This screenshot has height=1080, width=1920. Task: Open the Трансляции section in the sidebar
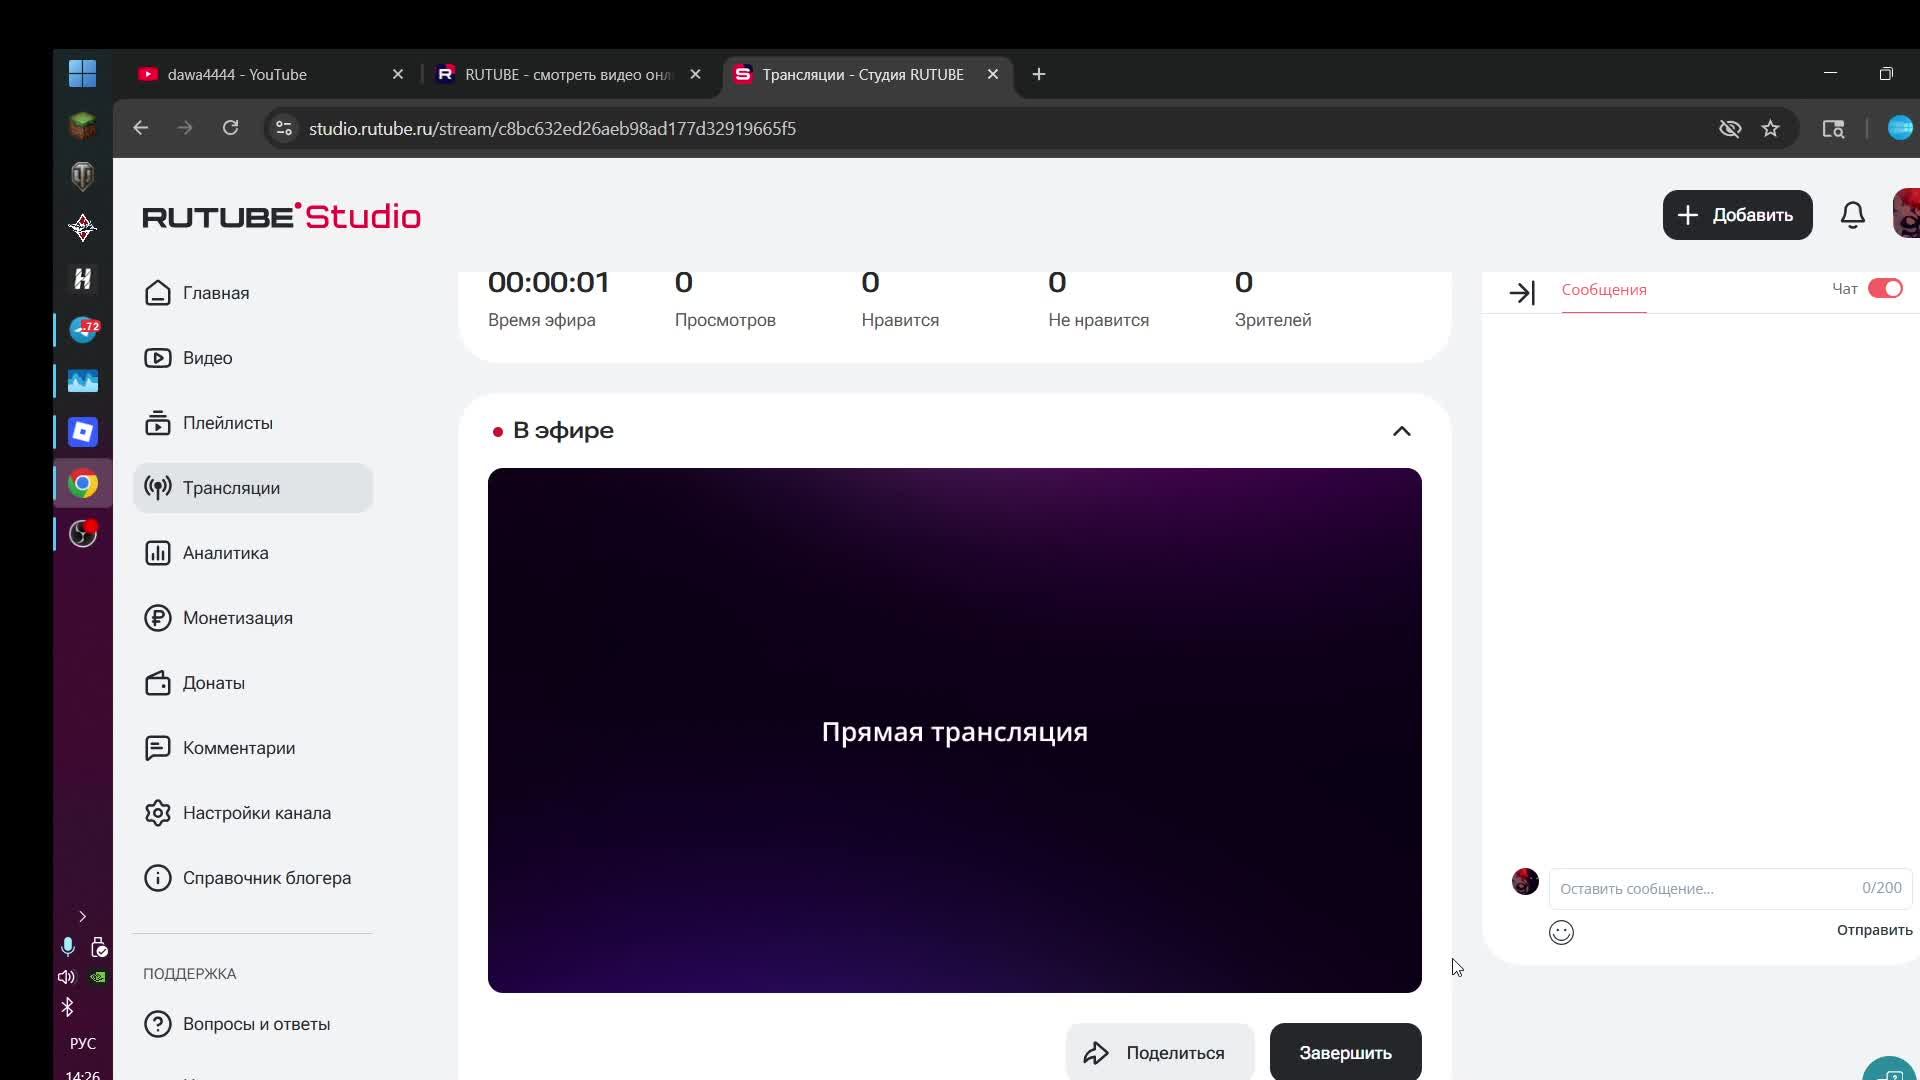coord(231,488)
